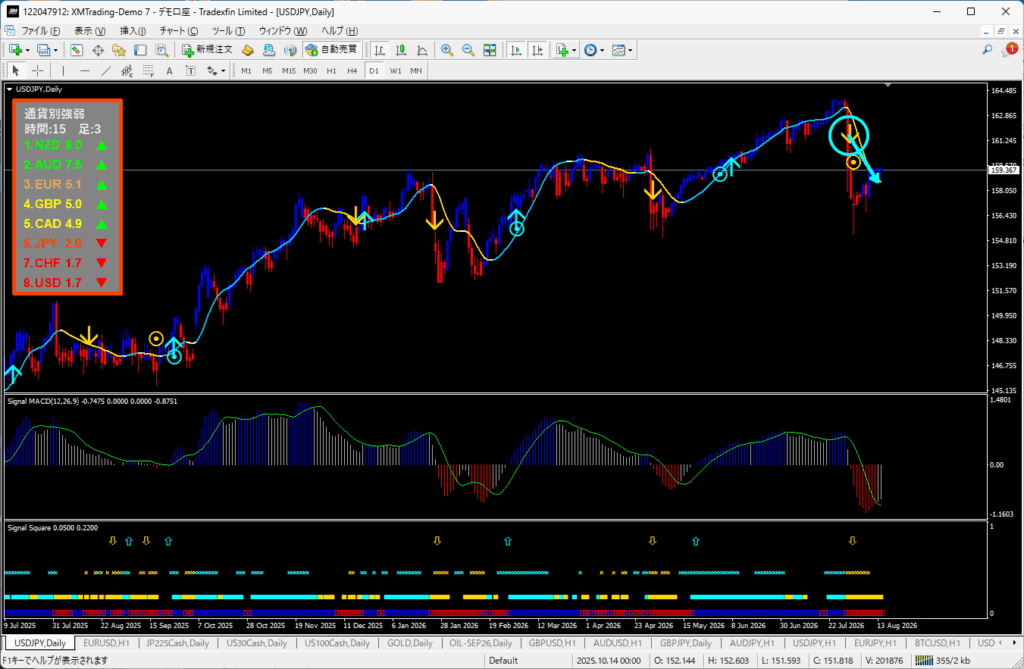Select the text label tool
The image size is (1024, 669).
coord(190,71)
